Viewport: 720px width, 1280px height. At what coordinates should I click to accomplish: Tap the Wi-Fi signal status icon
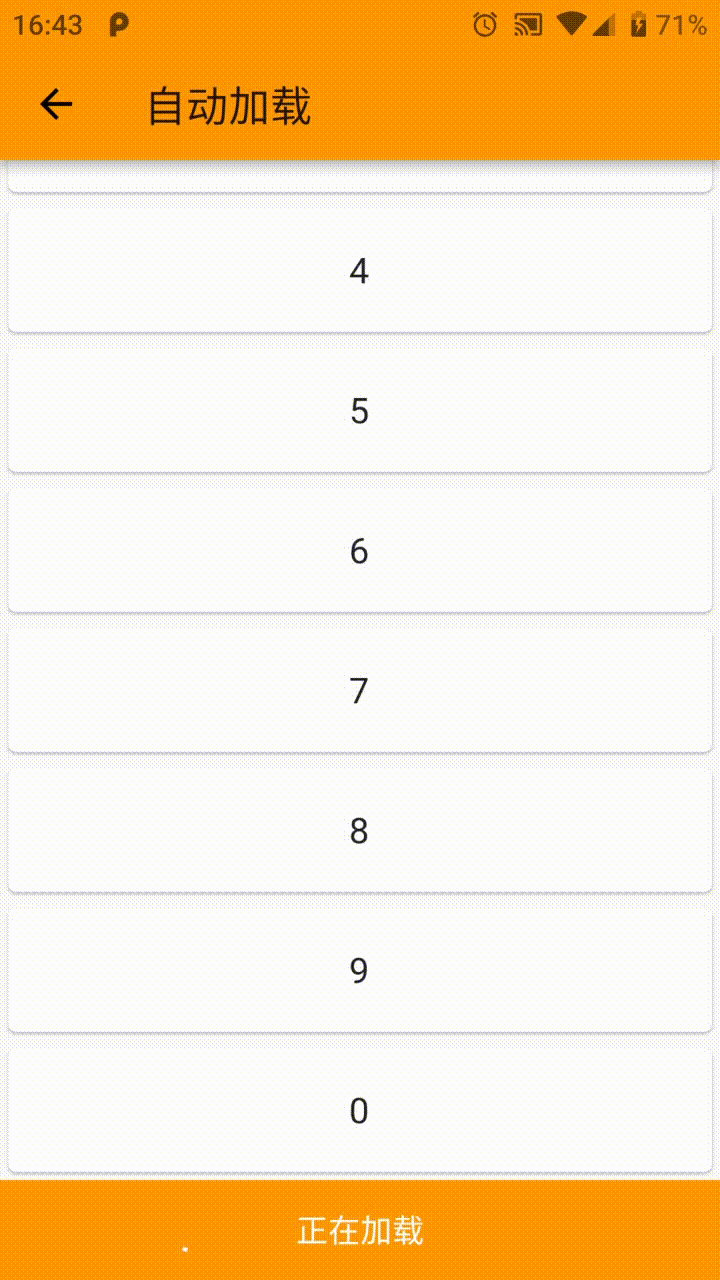571,25
